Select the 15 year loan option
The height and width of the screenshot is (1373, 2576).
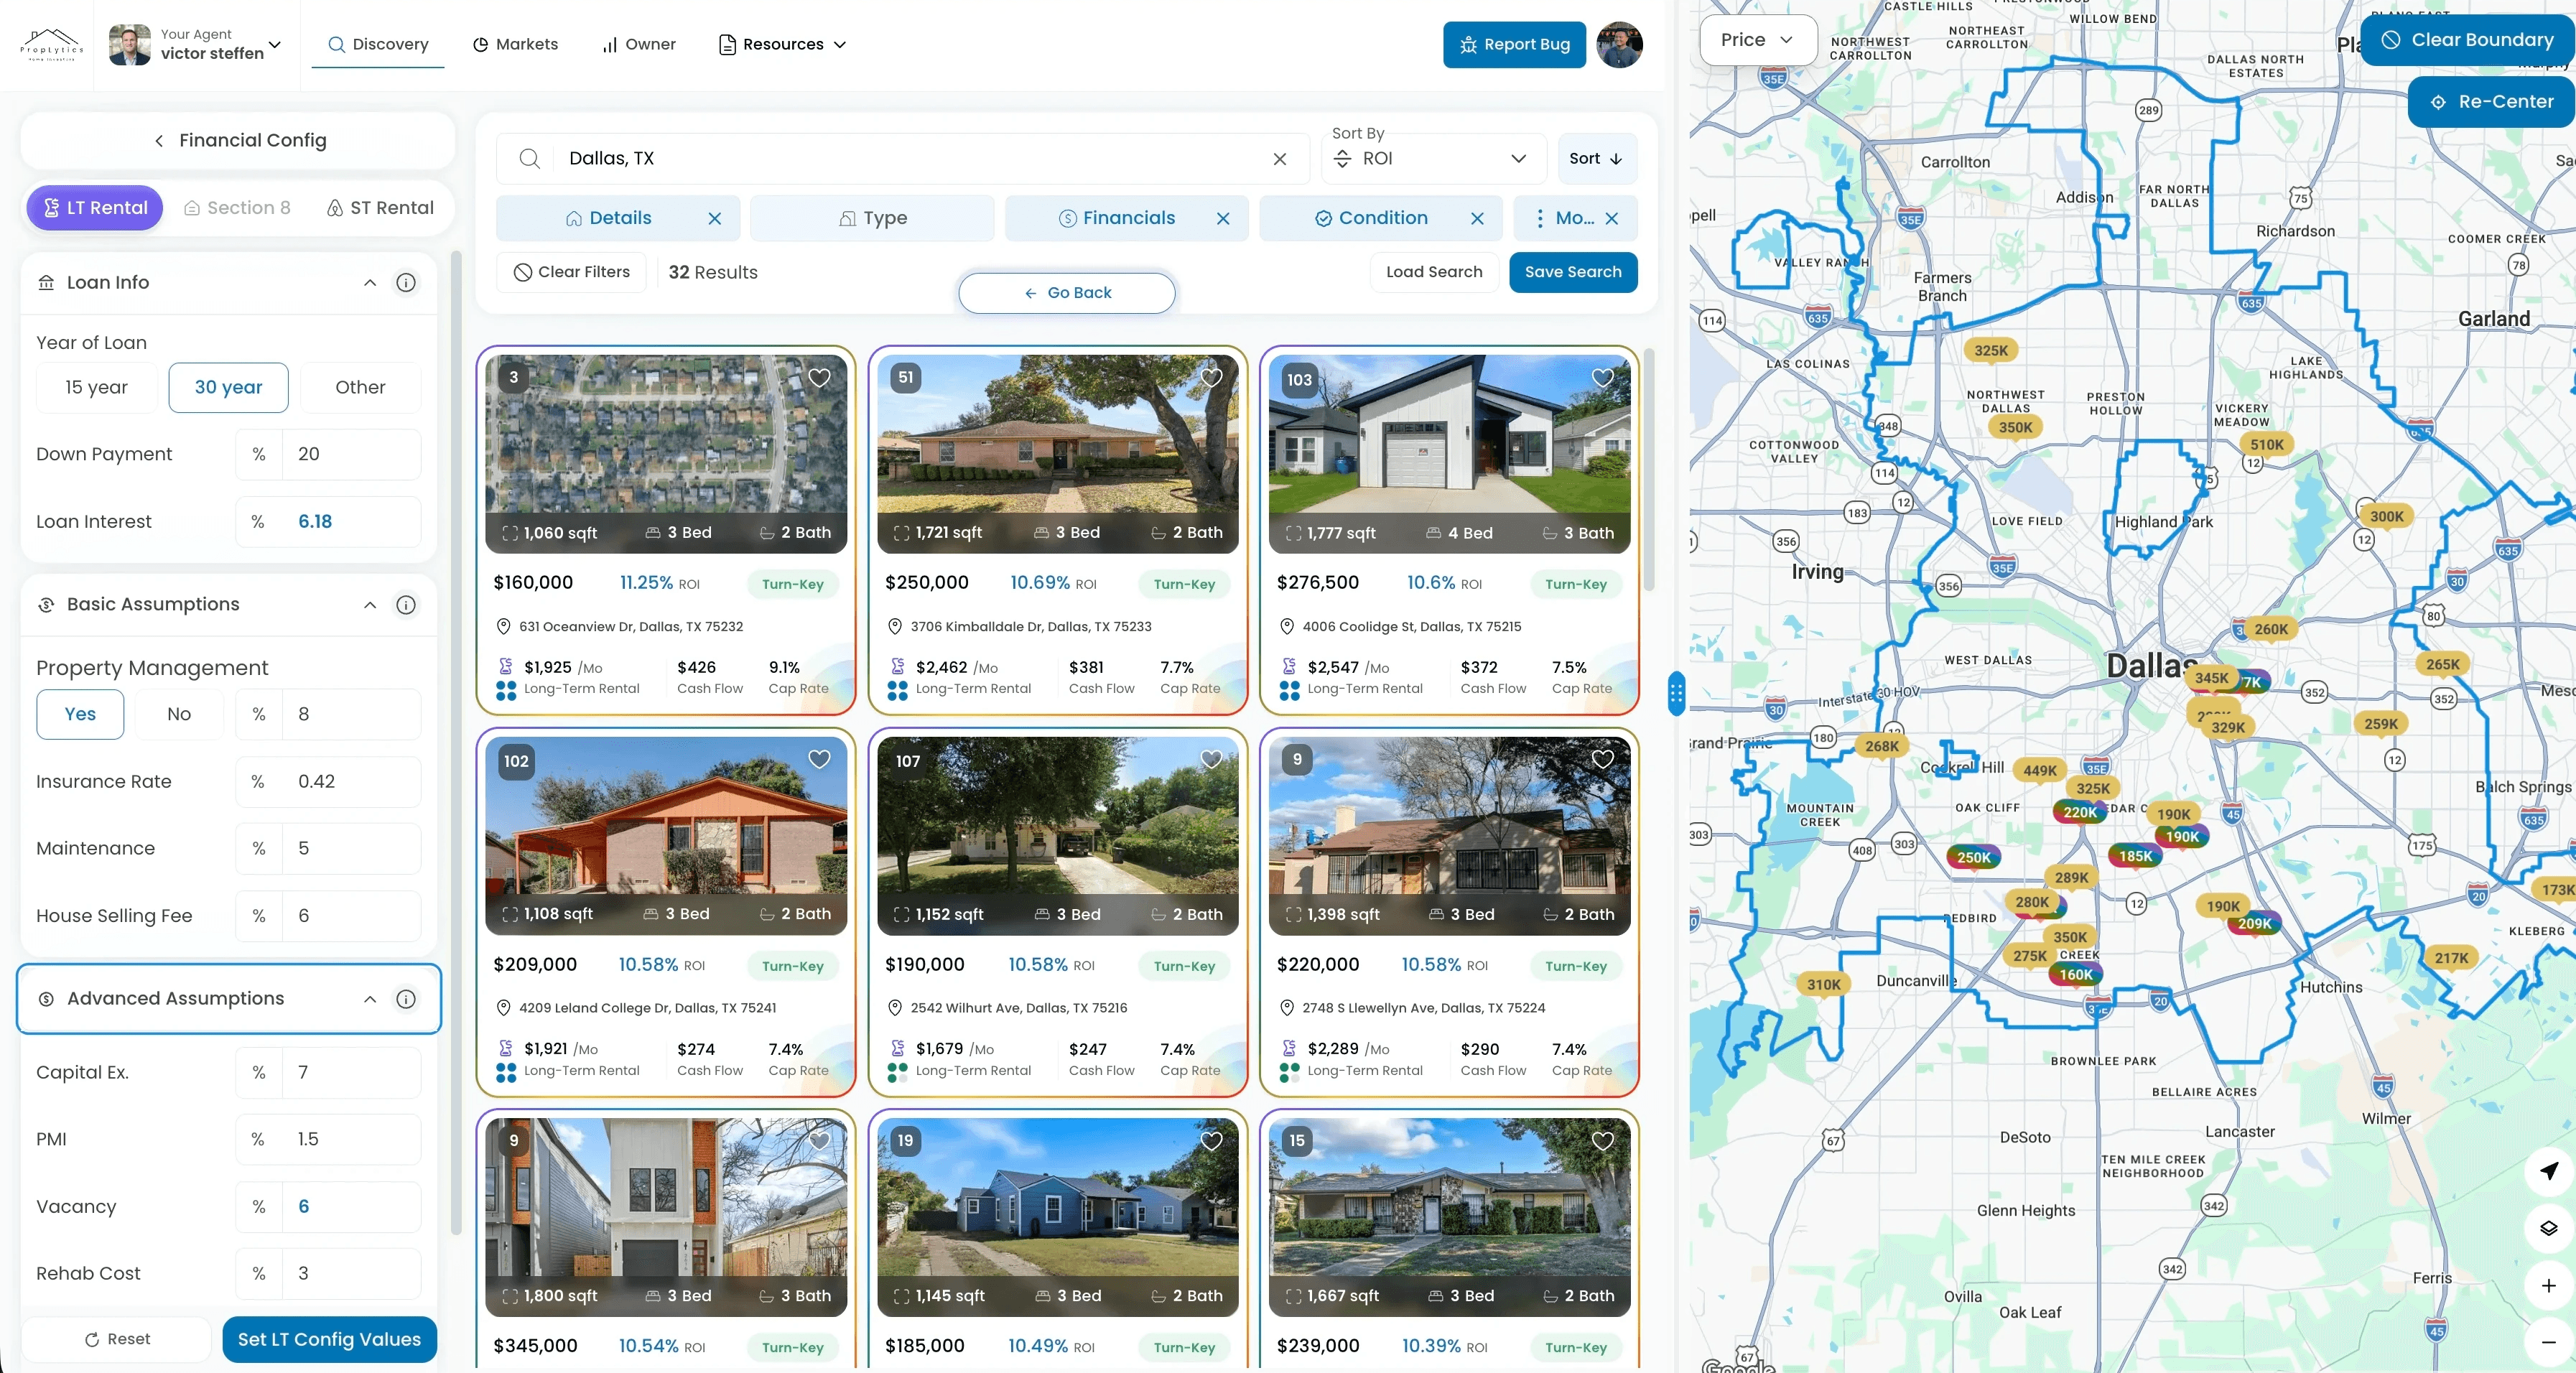click(96, 387)
